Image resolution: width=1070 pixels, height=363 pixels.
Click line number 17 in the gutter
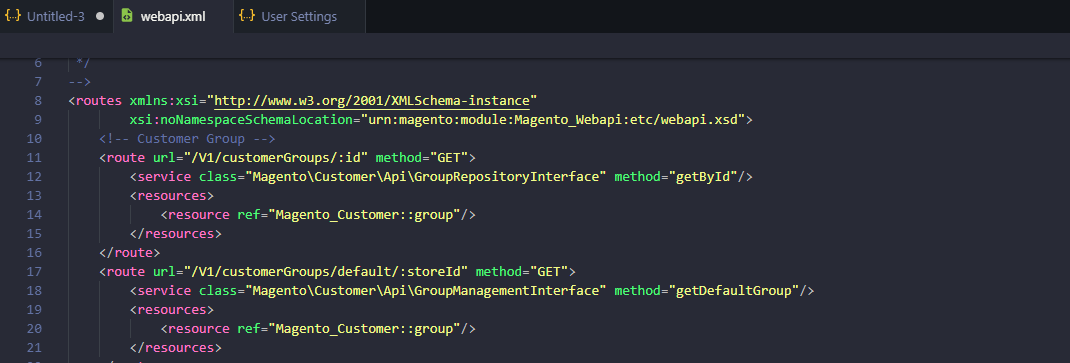pos(34,272)
